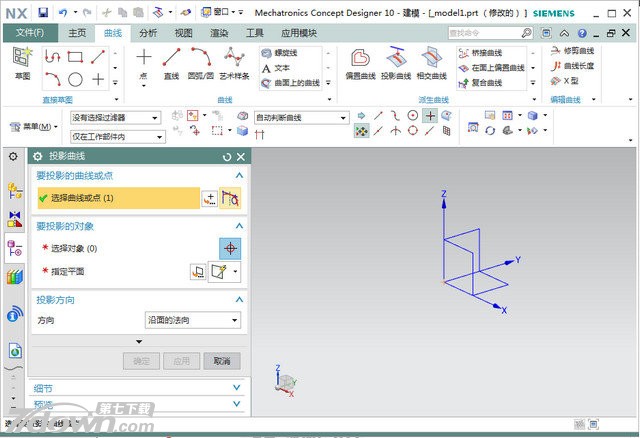Image resolution: width=640 pixels, height=438 pixels.
Task: Toggle the intersection snap point option
Action: [x=396, y=131]
